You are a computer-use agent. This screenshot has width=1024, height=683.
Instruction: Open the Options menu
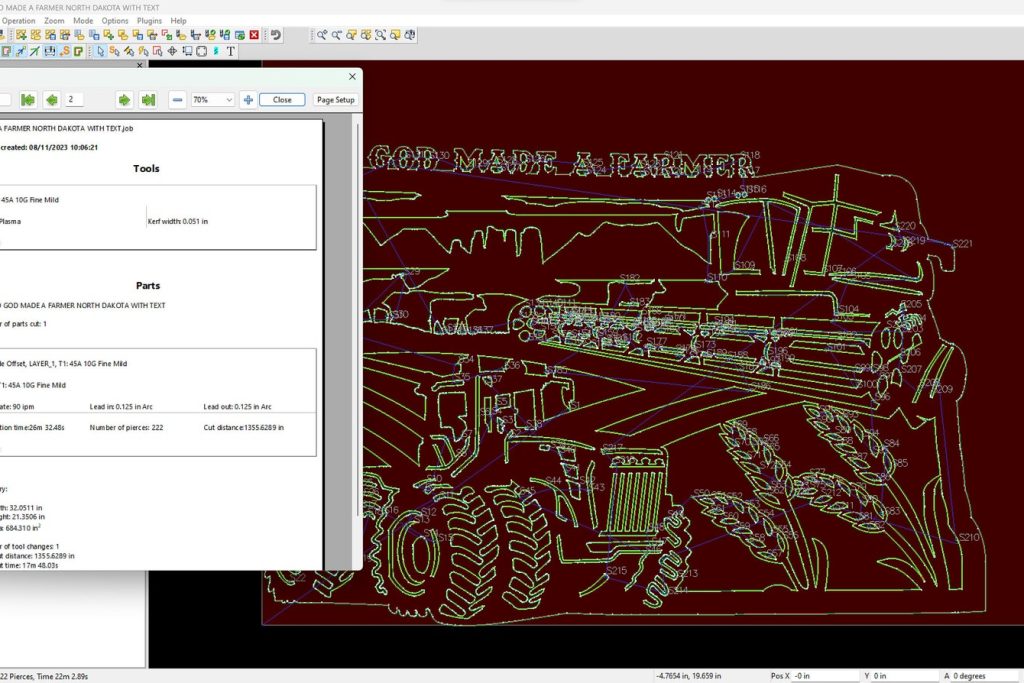click(115, 20)
